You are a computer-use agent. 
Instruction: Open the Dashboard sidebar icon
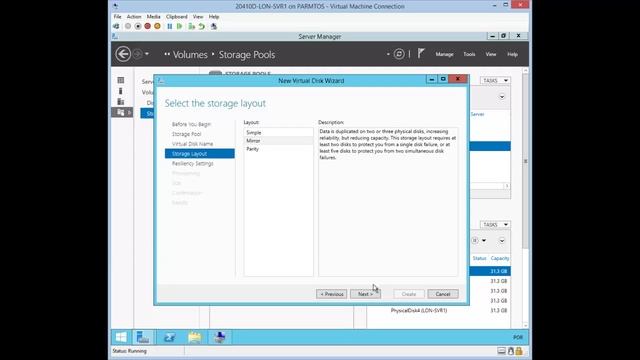click(120, 80)
